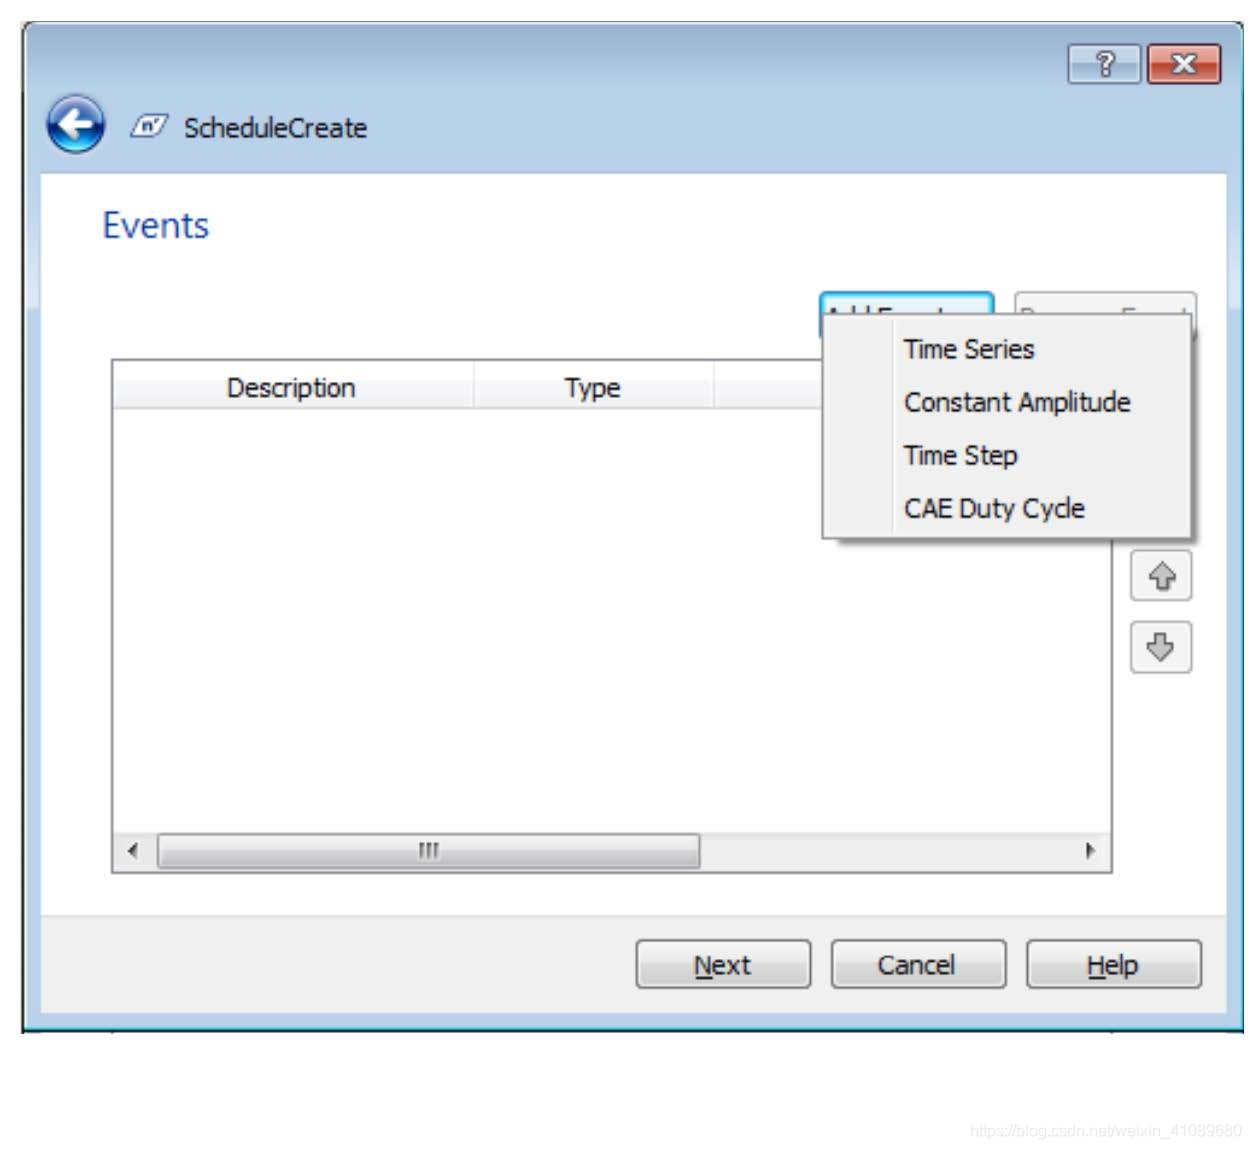Choose Constant Amplitude event type
Screen dimensions: 1251x1149
[1017, 402]
